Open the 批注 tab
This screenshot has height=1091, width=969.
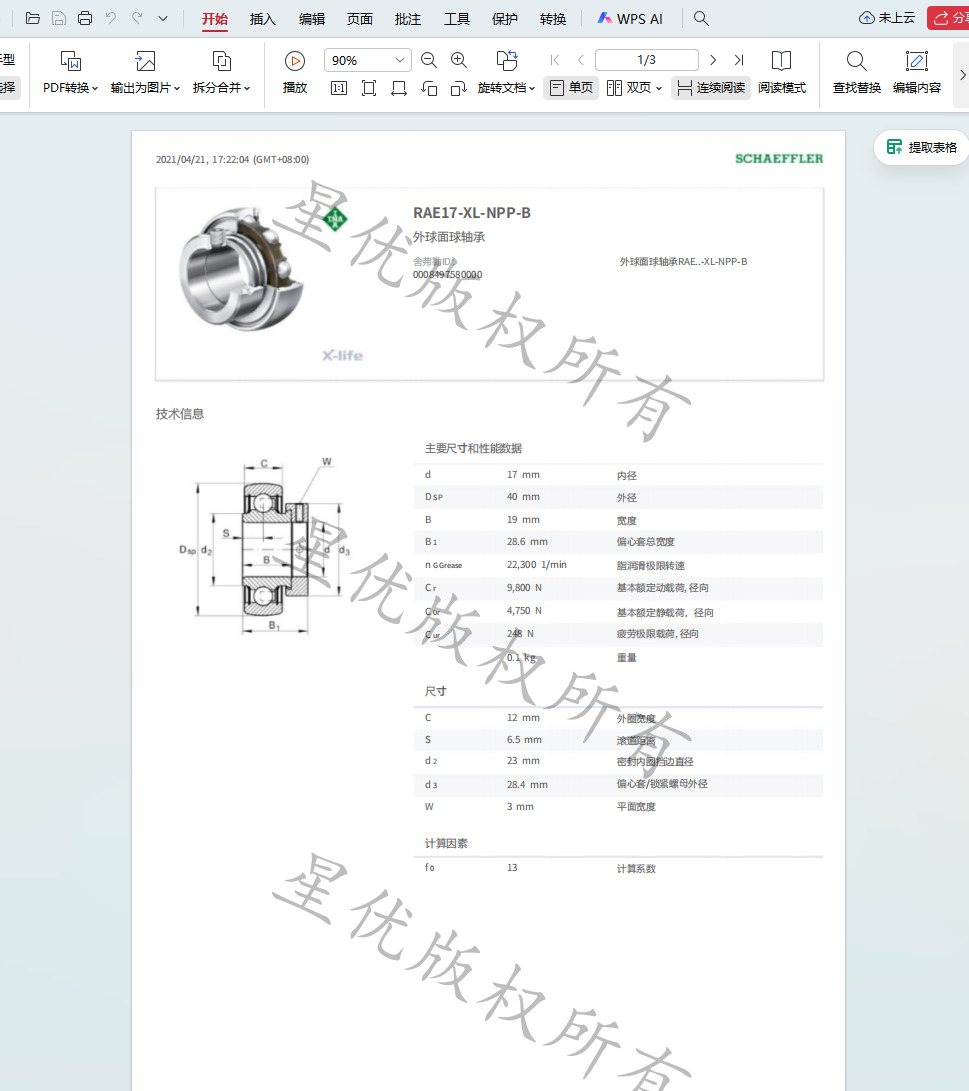408,19
